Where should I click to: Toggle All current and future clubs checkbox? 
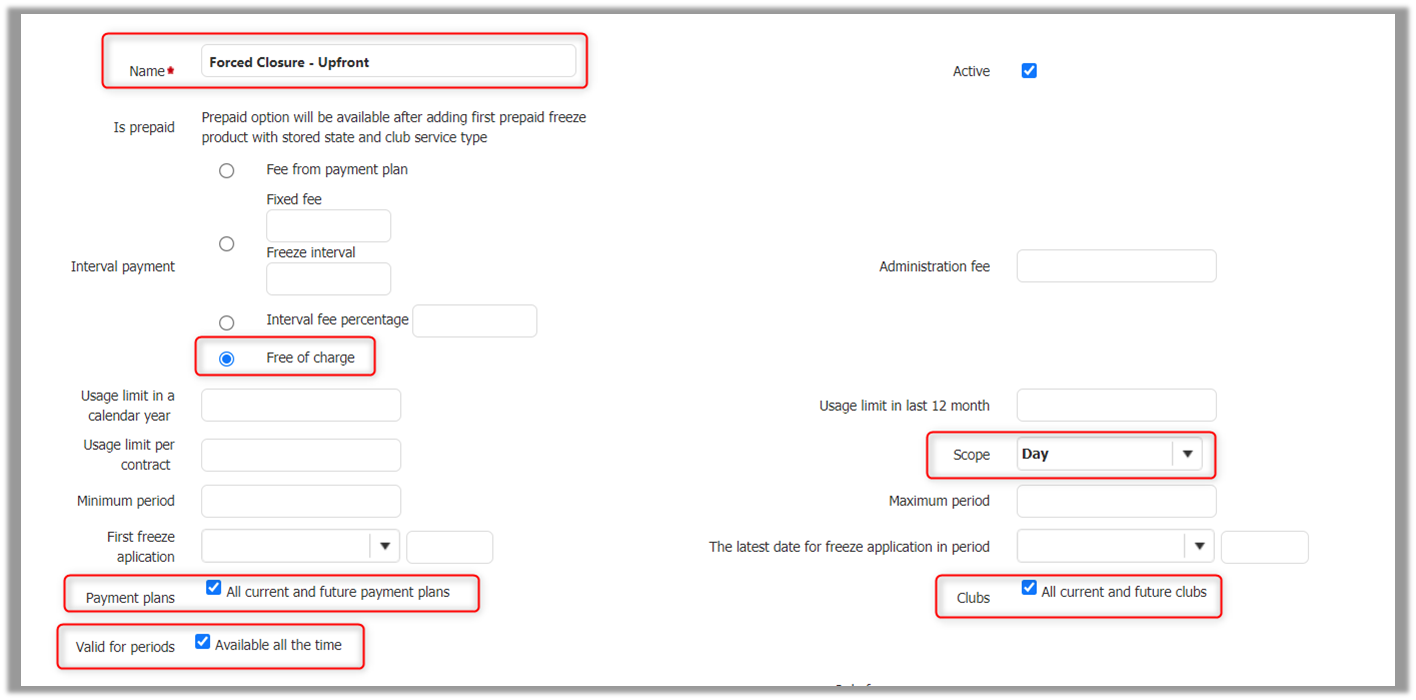point(1029,588)
